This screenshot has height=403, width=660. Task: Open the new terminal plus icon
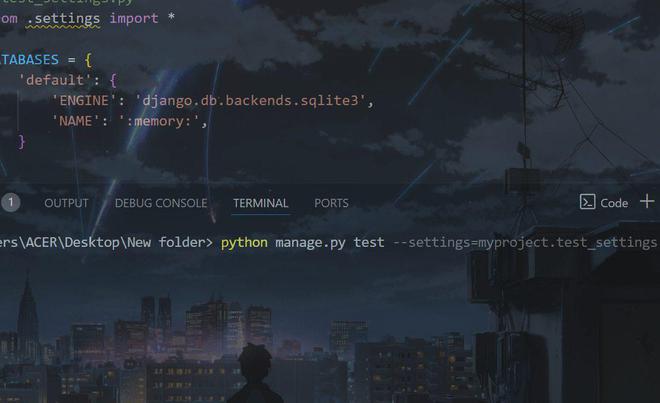pos(647,202)
